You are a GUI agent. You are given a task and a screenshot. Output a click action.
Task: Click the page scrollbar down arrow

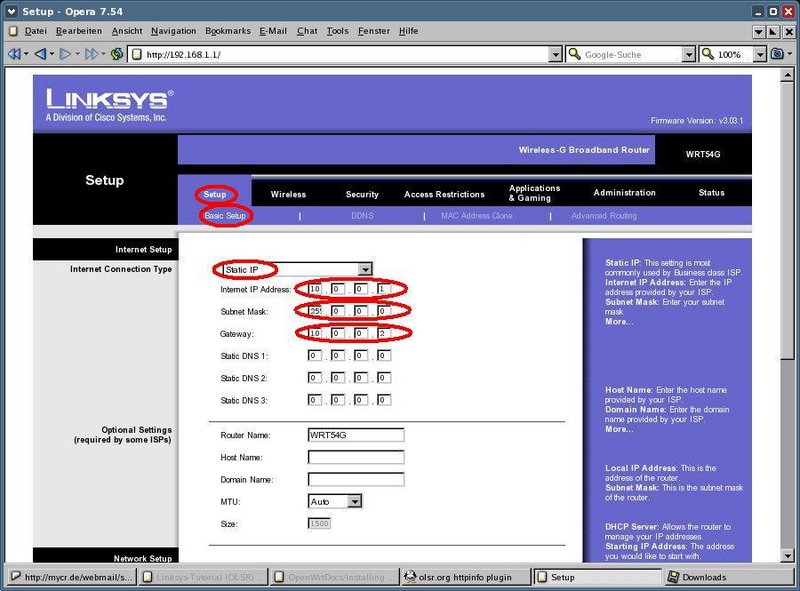[x=787, y=555]
